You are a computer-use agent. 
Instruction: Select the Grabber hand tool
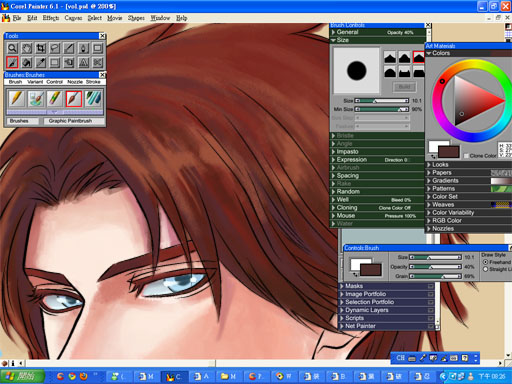(x=27, y=48)
